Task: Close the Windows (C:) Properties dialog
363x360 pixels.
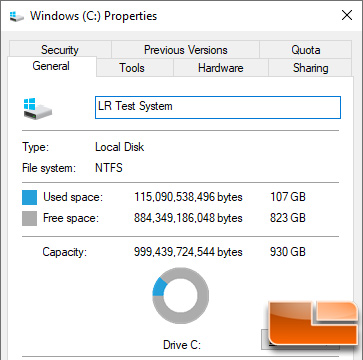Action: pyautogui.click(x=347, y=15)
